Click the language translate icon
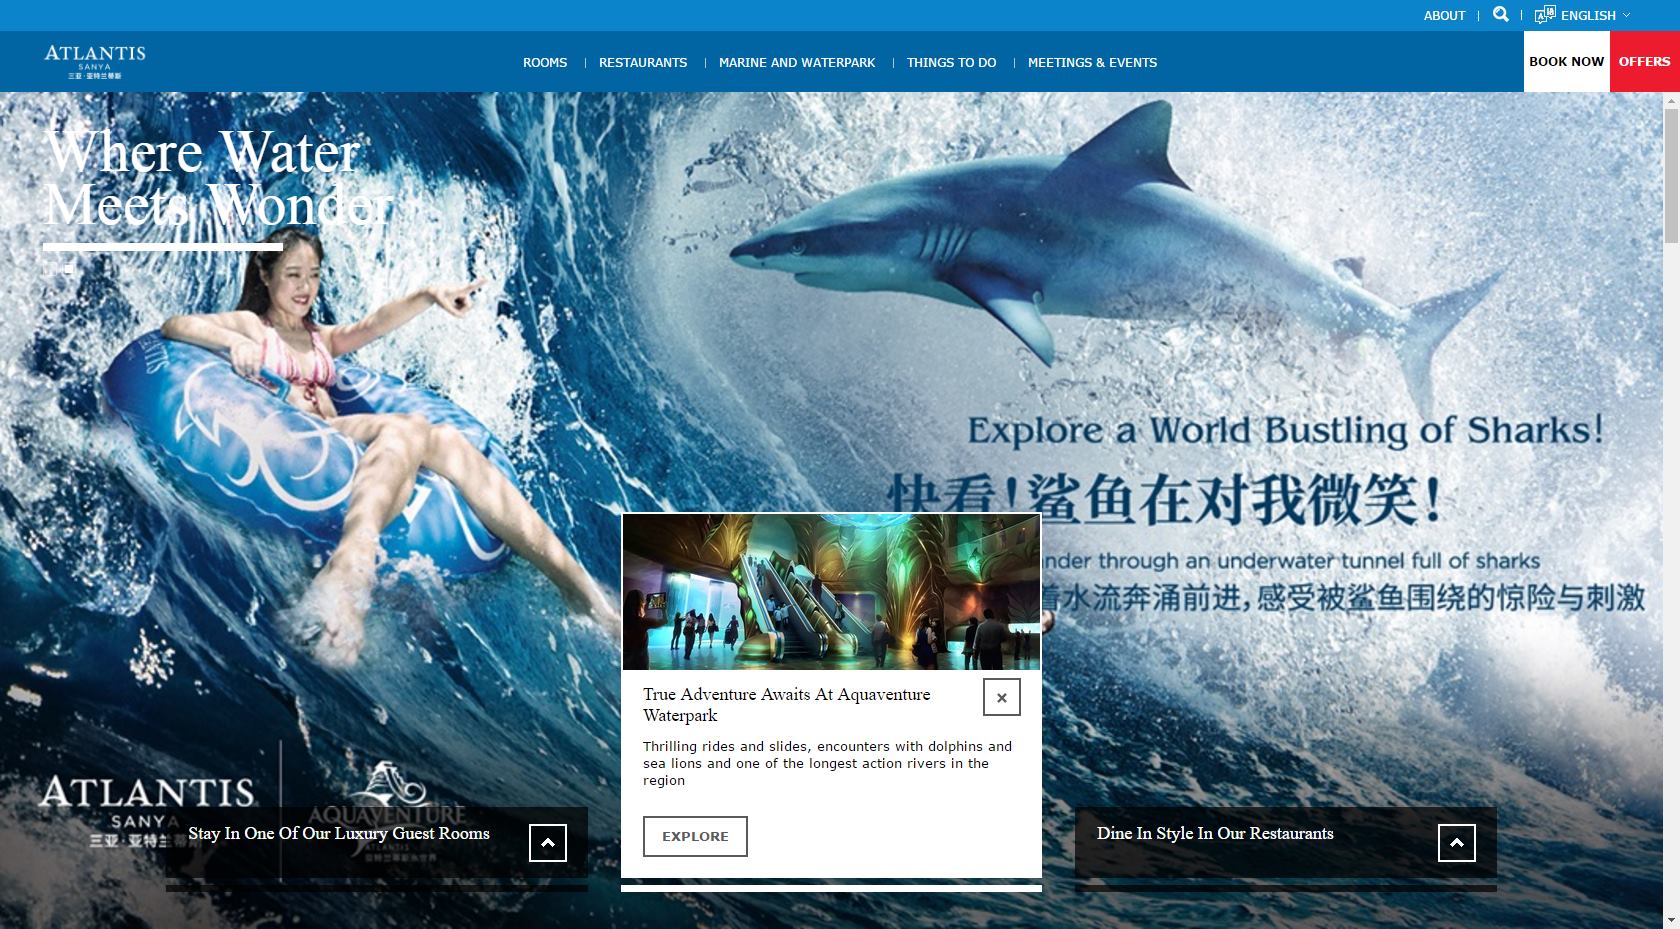1680x929 pixels. click(1545, 15)
